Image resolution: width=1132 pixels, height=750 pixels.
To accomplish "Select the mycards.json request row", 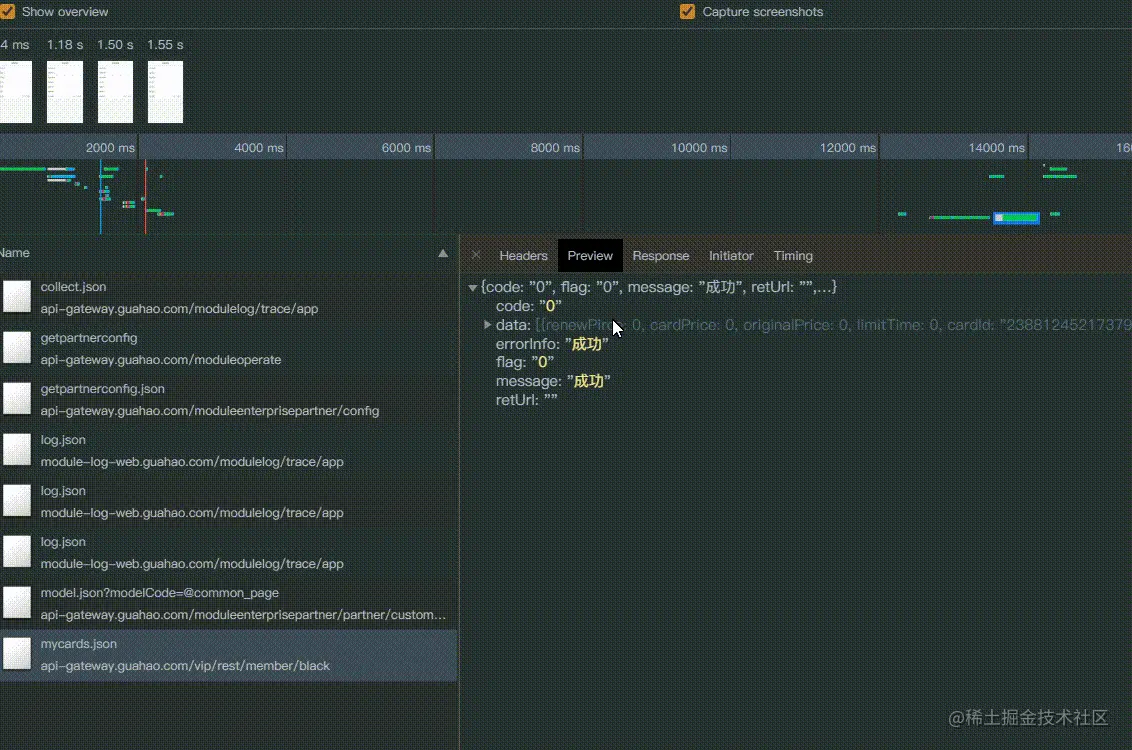I will (228, 655).
